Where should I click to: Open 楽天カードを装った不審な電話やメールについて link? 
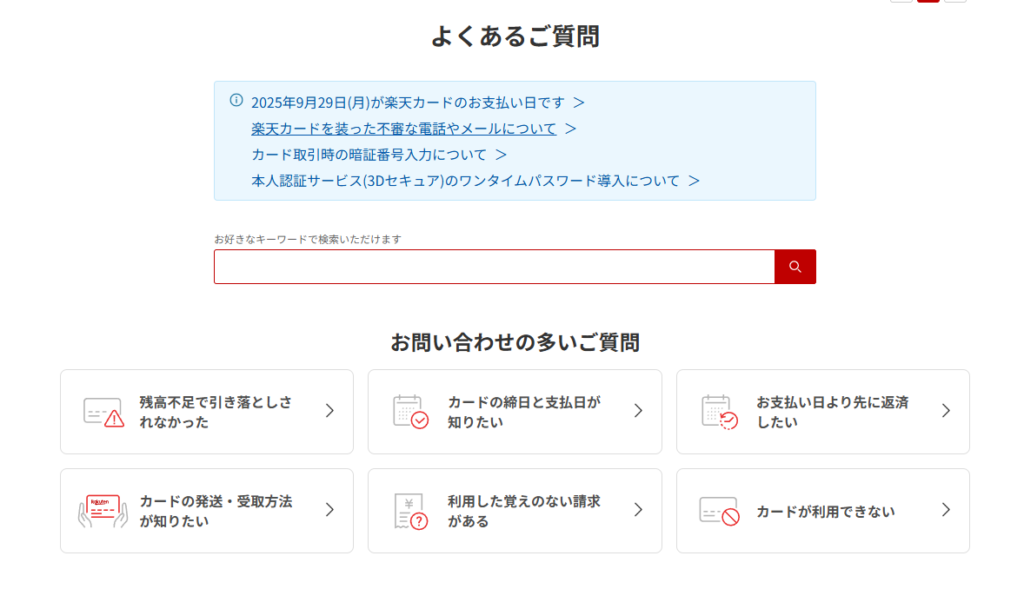pos(404,128)
